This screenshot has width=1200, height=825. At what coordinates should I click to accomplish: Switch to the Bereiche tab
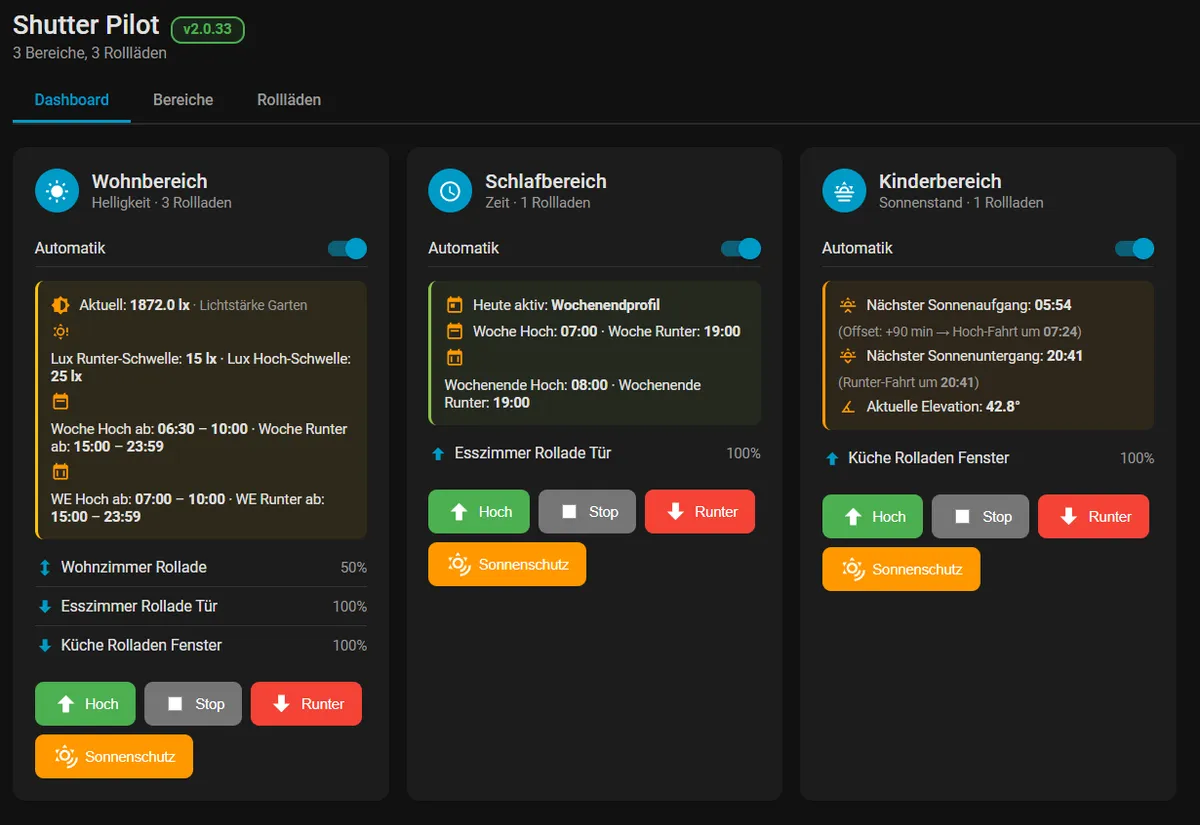pos(183,100)
